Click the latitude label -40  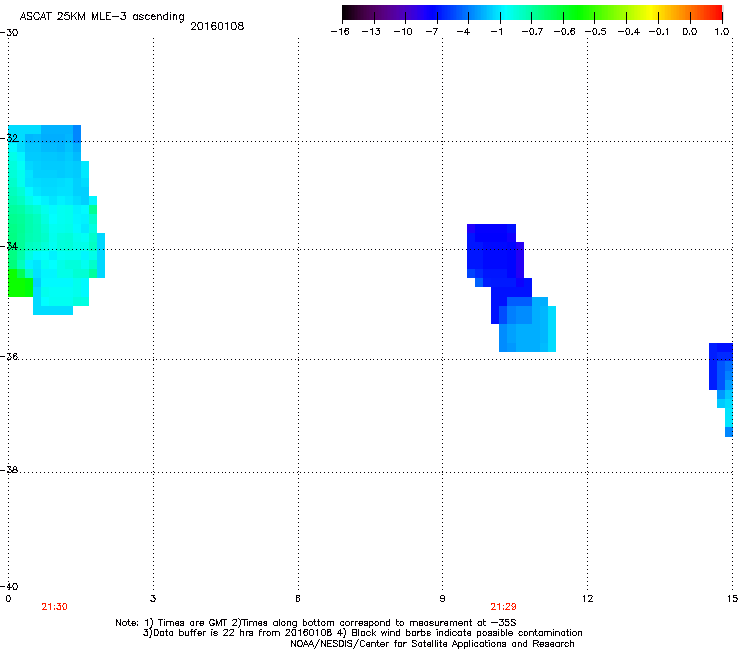click(x=9, y=586)
